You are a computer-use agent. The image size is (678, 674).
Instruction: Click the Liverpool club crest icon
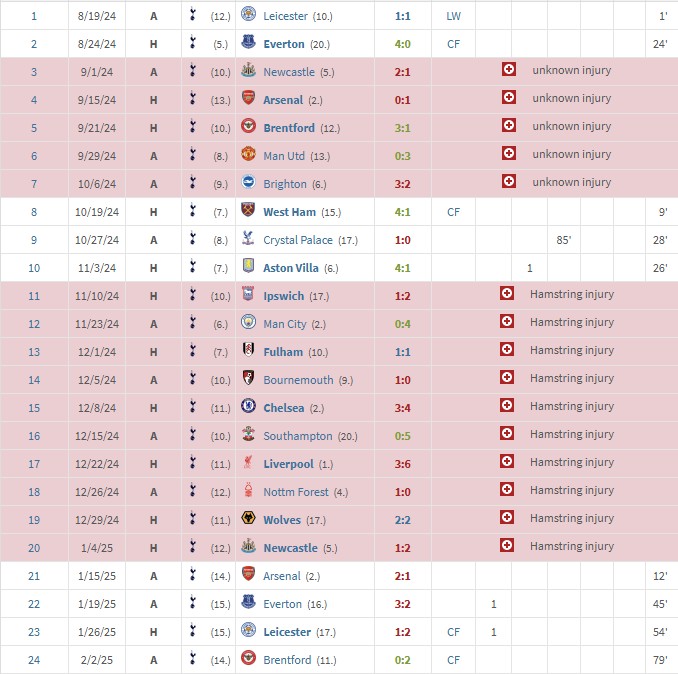pos(249,464)
